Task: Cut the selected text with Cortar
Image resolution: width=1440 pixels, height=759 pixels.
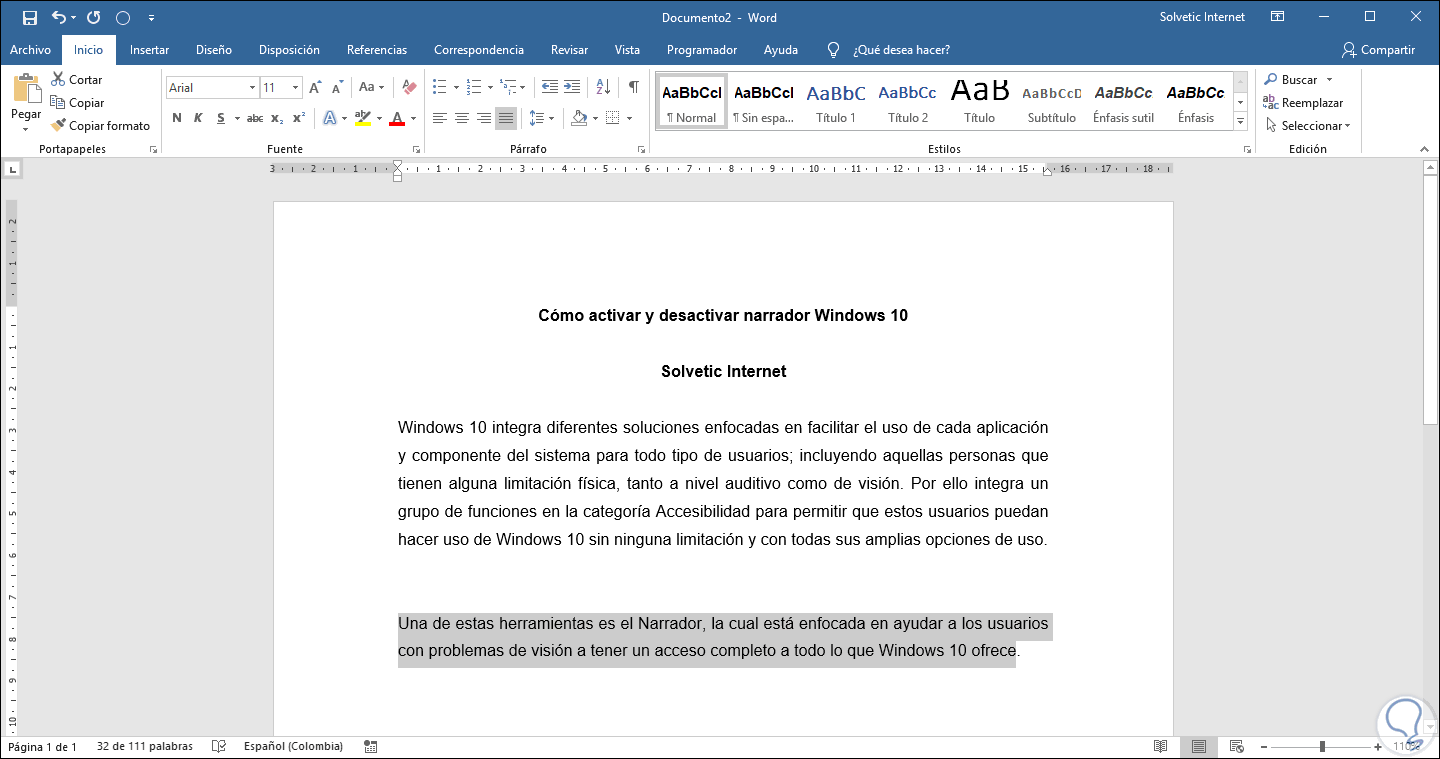Action: (x=77, y=80)
